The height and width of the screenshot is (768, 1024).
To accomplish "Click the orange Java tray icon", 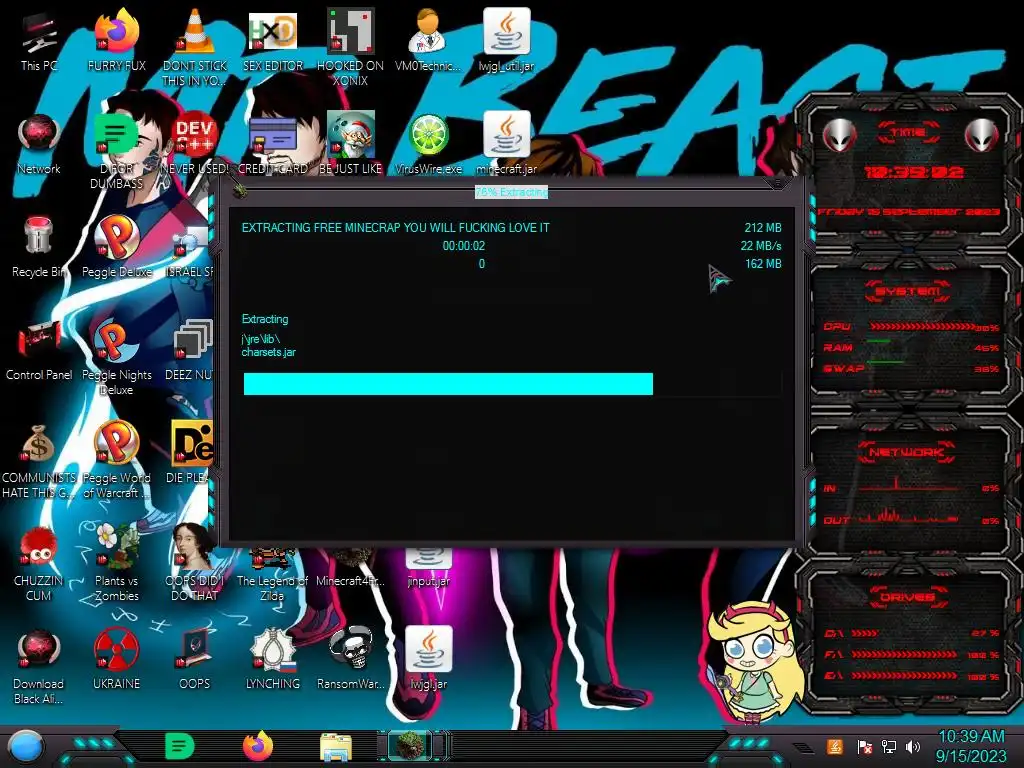I will [x=835, y=746].
